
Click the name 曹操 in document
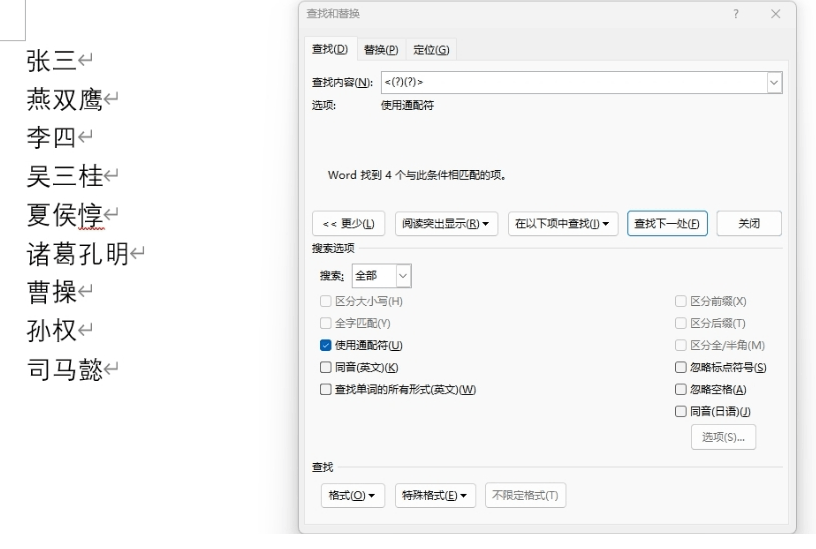[52, 291]
